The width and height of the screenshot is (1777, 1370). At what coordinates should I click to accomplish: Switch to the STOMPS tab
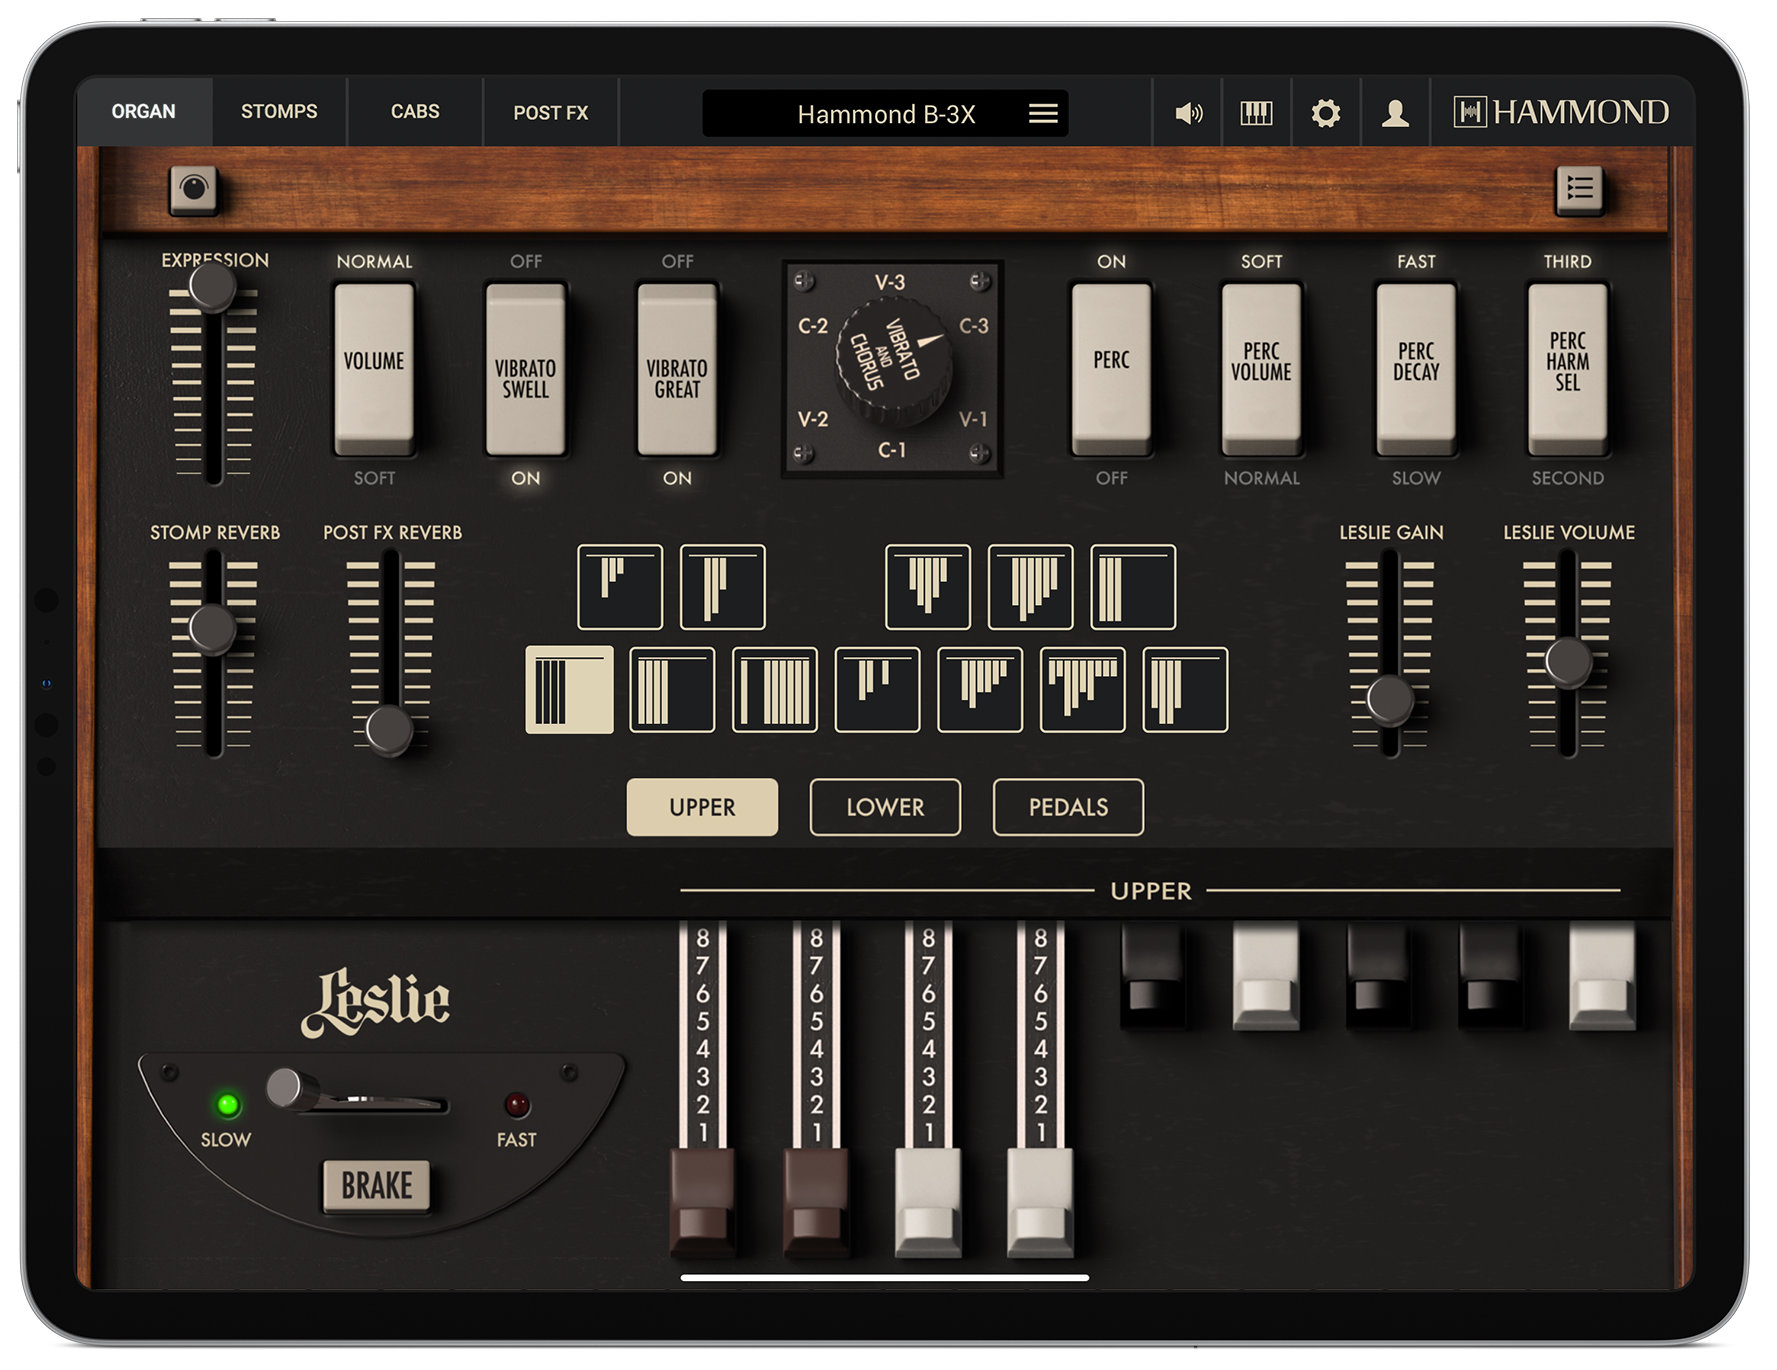click(279, 112)
